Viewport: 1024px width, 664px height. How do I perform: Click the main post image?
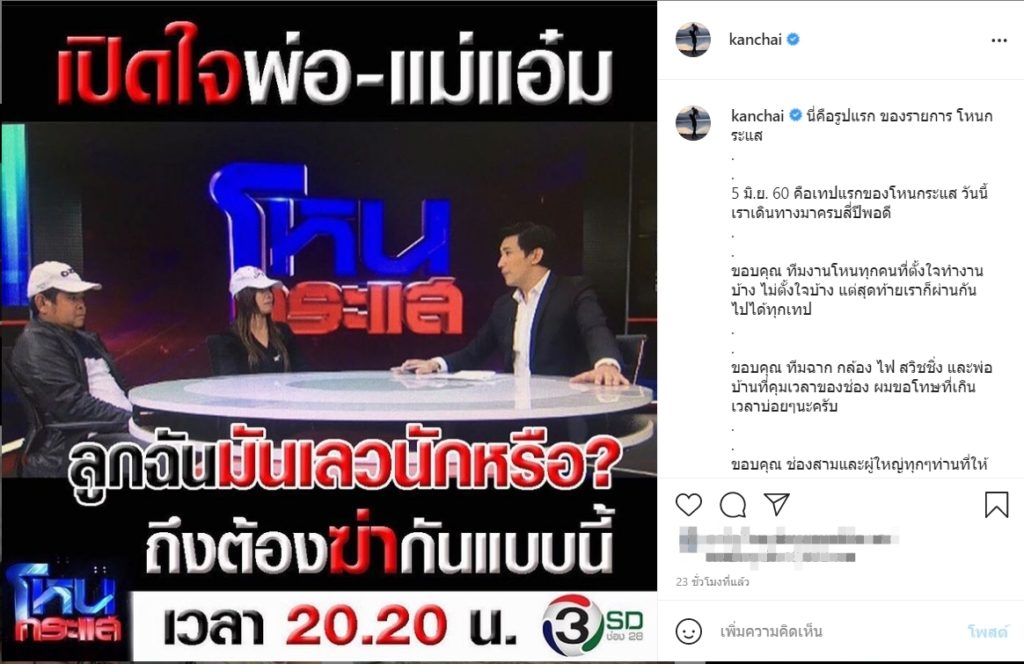pyautogui.click(x=328, y=332)
